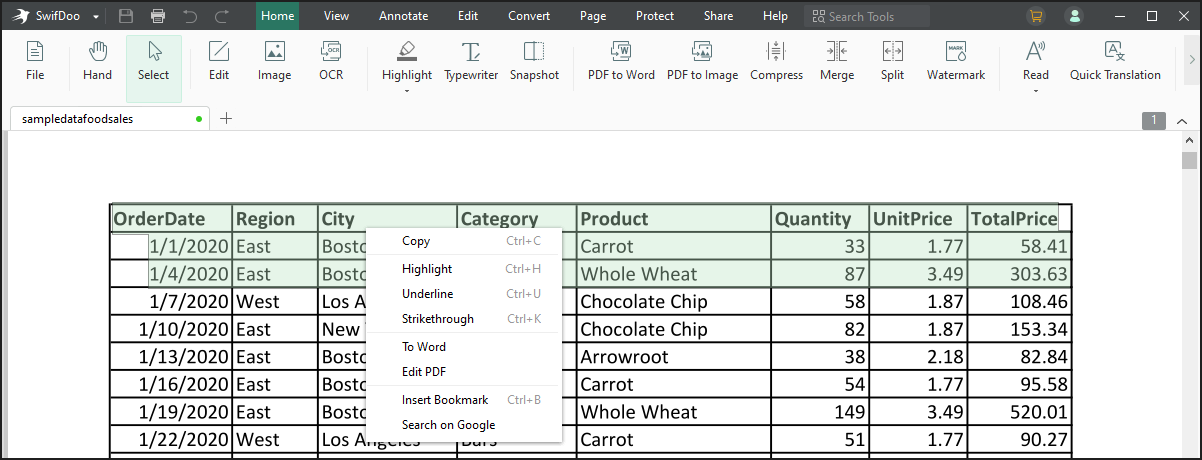This screenshot has height=460, width=1202.
Task: Switch to the Home tab
Action: pyautogui.click(x=277, y=16)
